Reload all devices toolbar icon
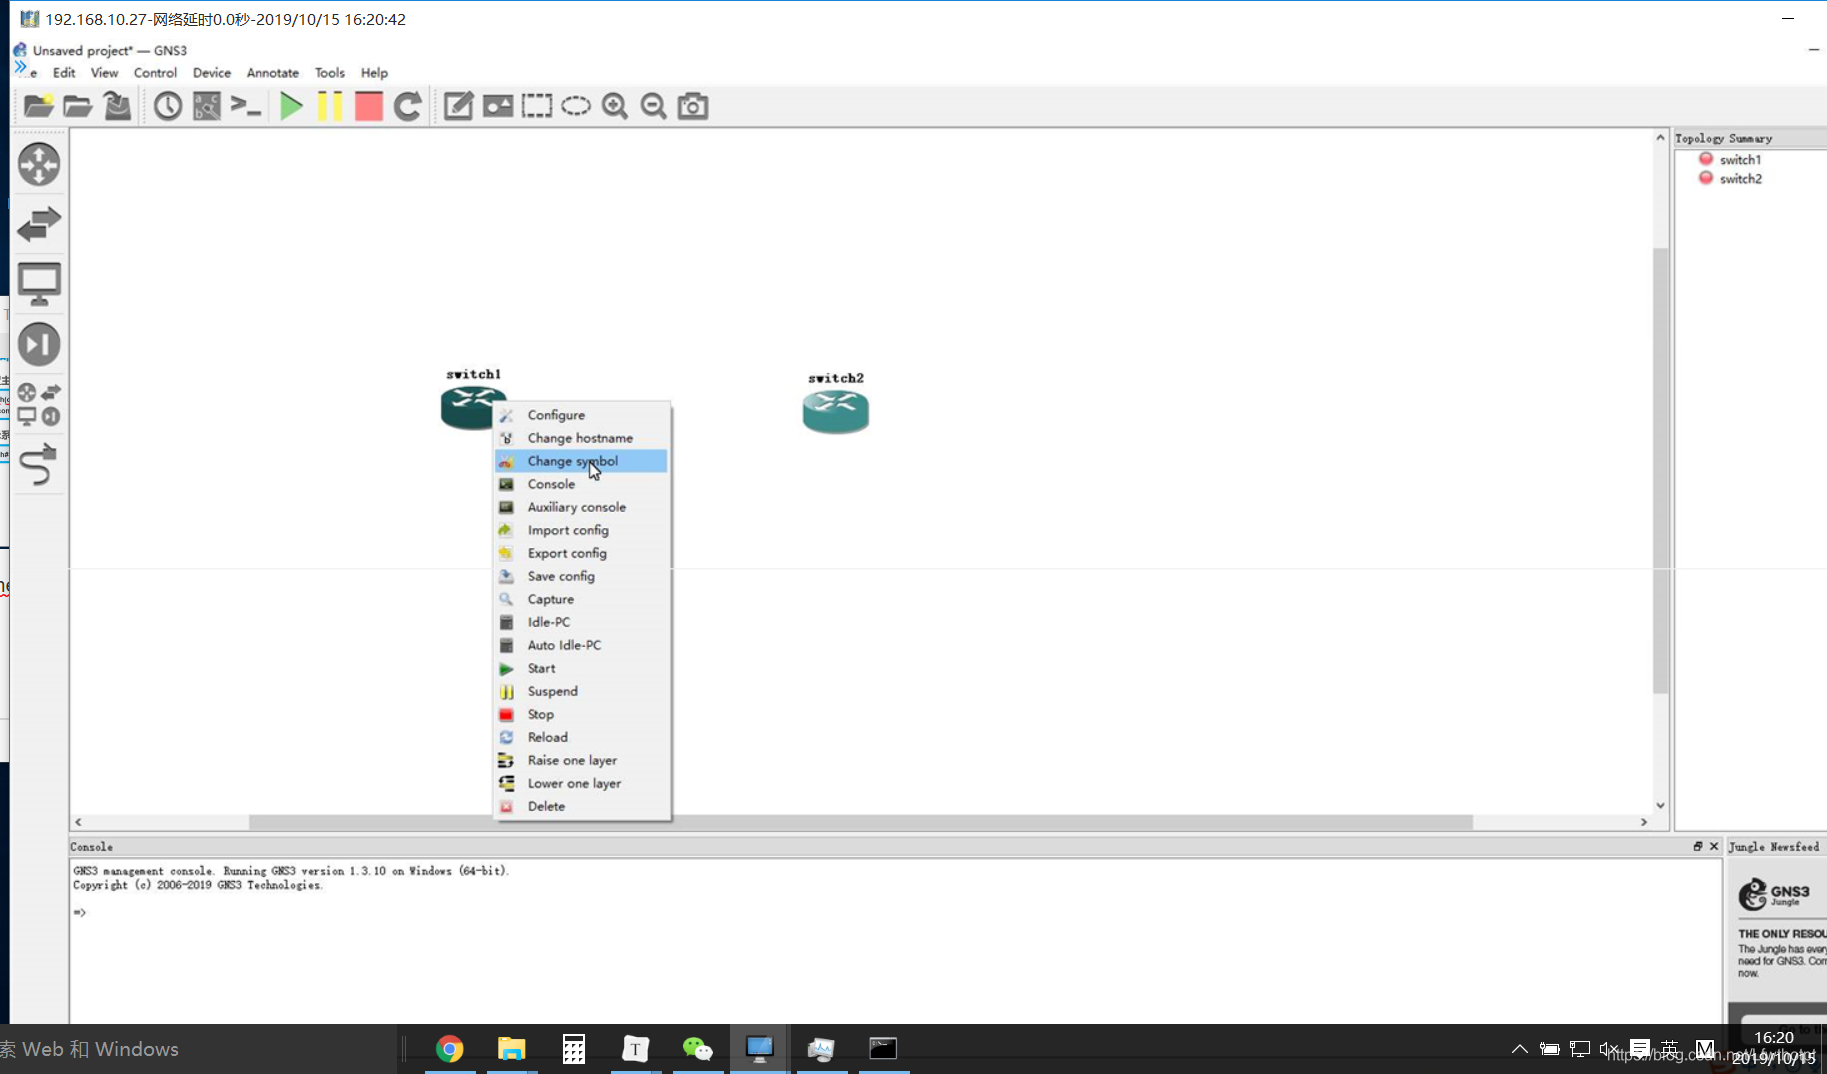1827x1074 pixels. pyautogui.click(x=408, y=106)
